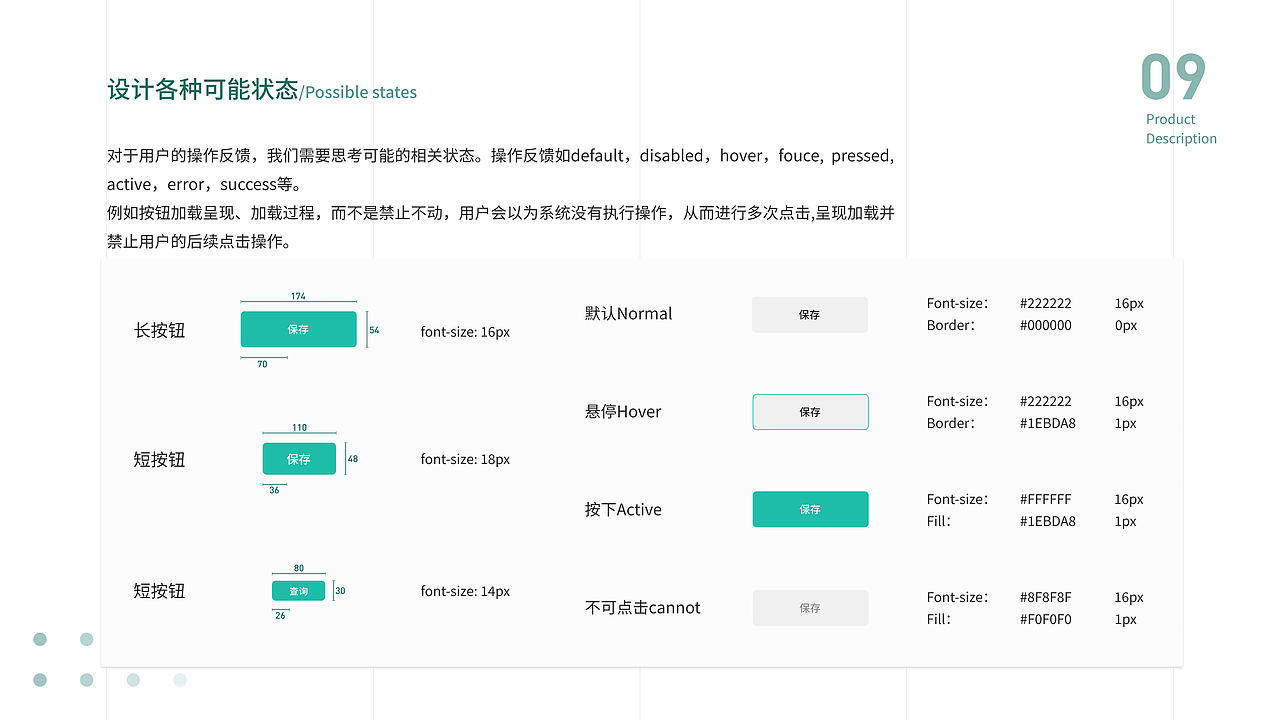Click the 按下Active green 保存 button
Screen dimensions: 1280x720
pyautogui.click(x=810, y=509)
